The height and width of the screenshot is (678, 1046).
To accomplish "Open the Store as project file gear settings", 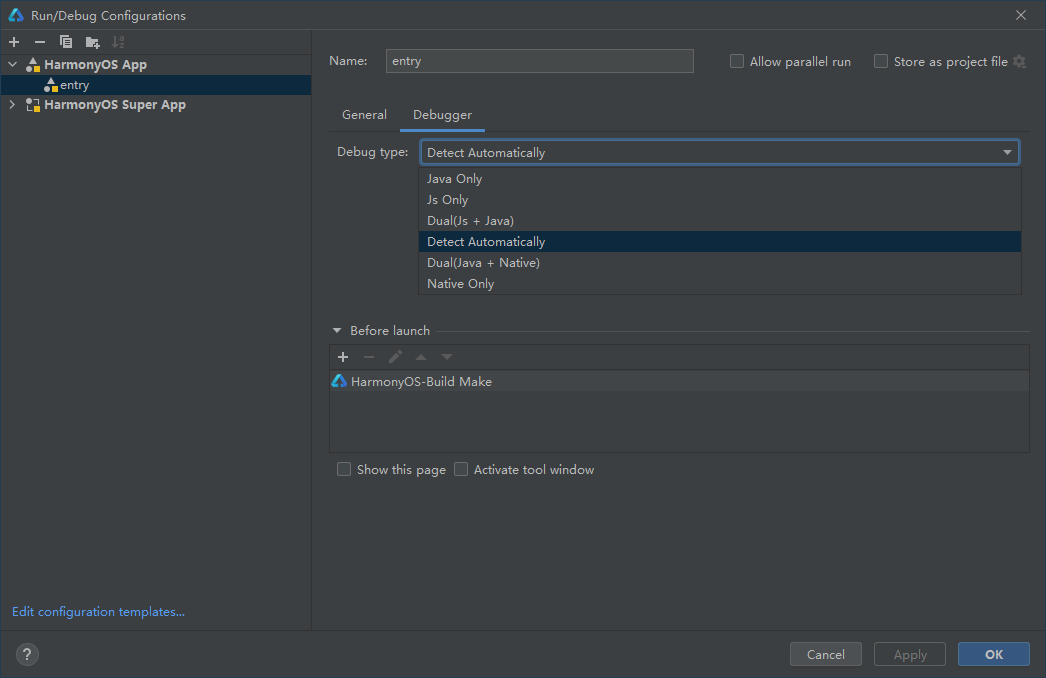I will coord(1019,61).
